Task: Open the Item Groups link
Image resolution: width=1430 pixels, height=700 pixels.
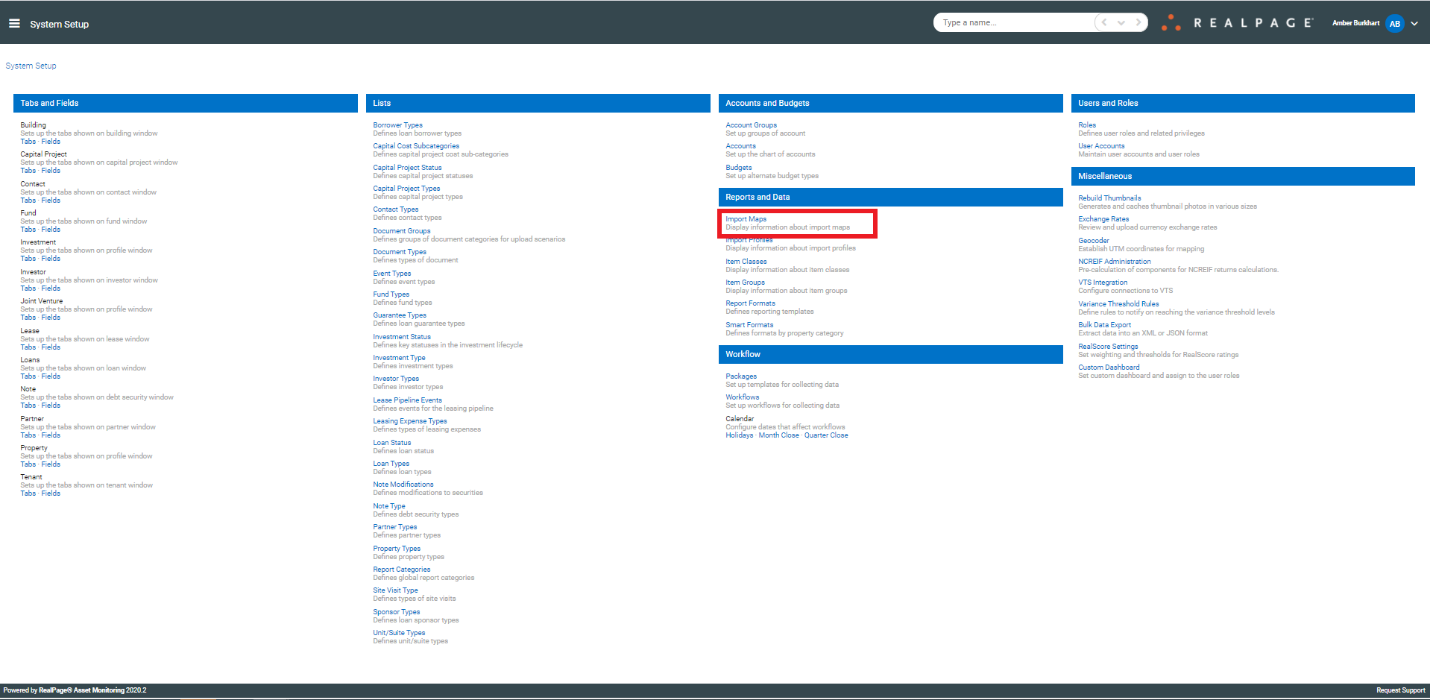Action: [745, 282]
